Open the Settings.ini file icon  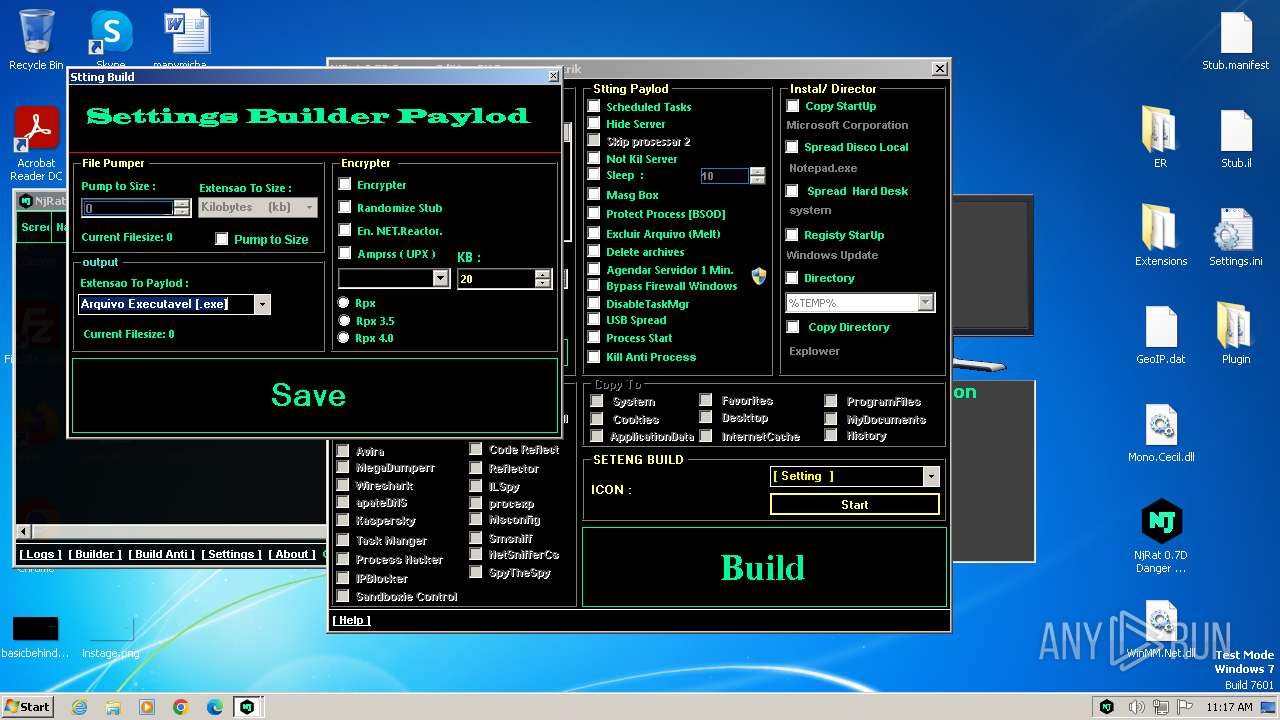click(1236, 235)
